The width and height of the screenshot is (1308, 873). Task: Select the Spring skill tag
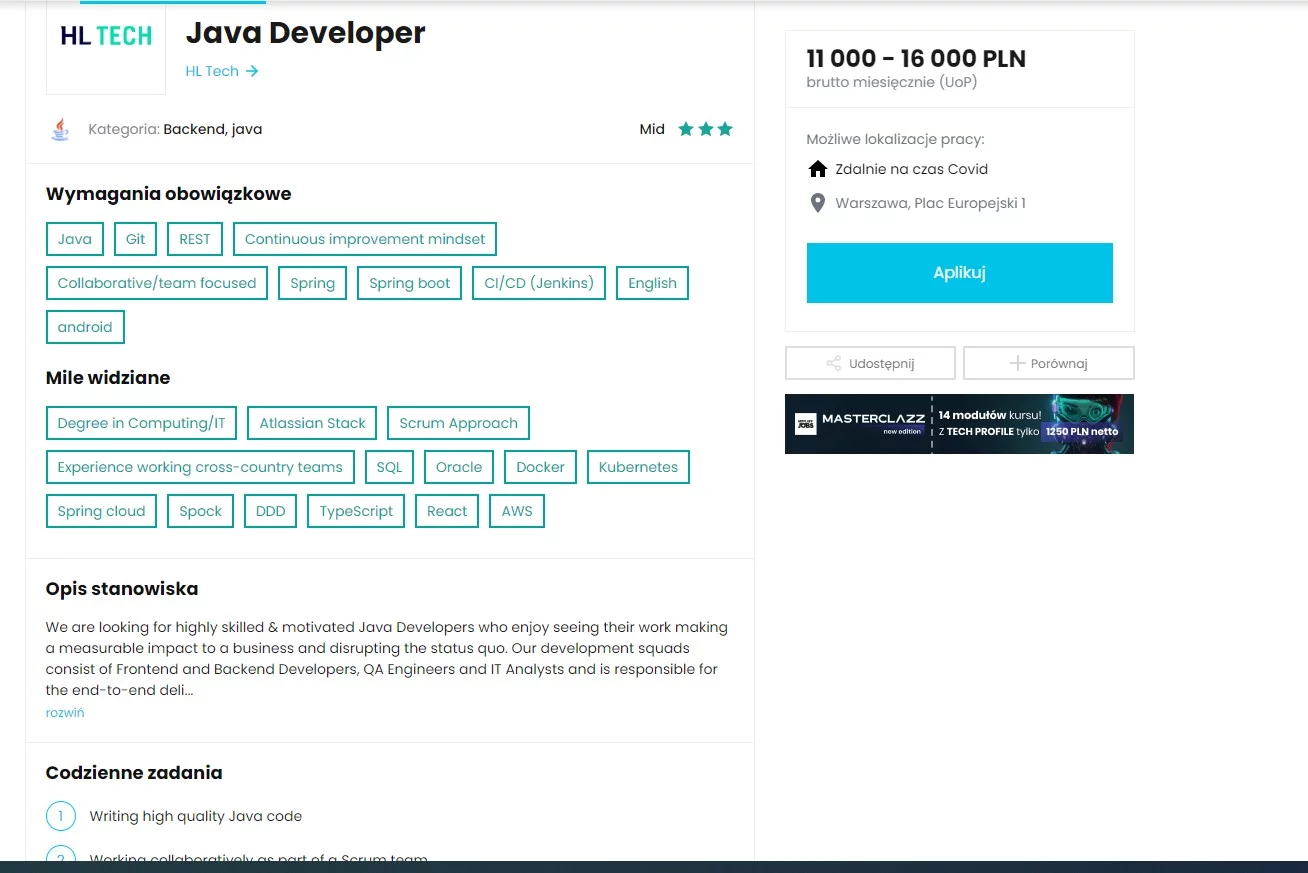(313, 283)
